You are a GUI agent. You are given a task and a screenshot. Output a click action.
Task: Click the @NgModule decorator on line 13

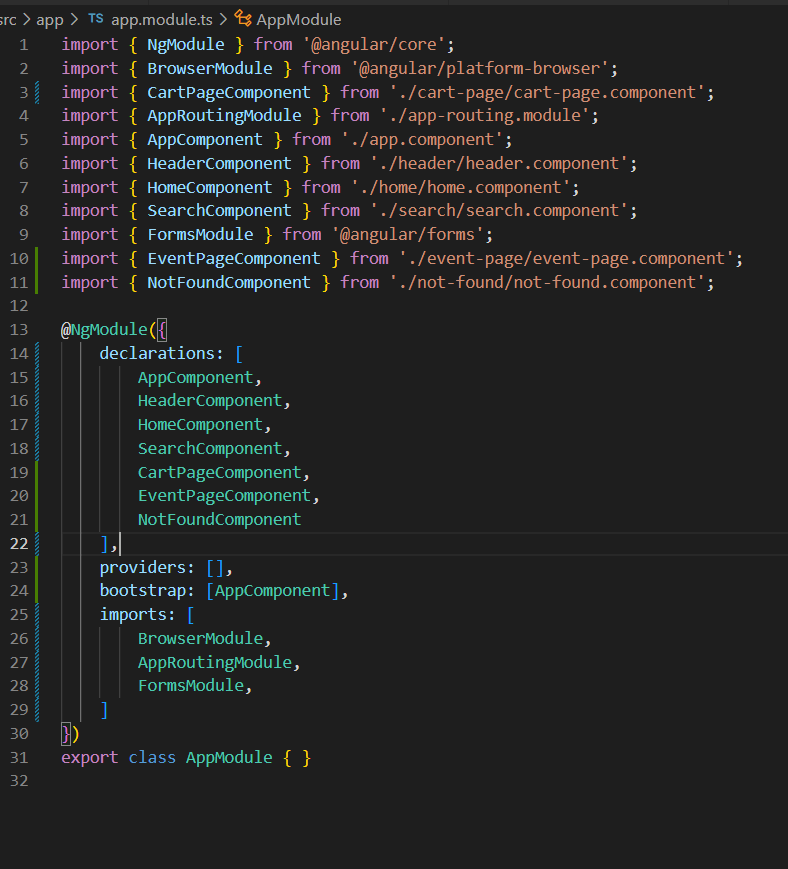104,330
